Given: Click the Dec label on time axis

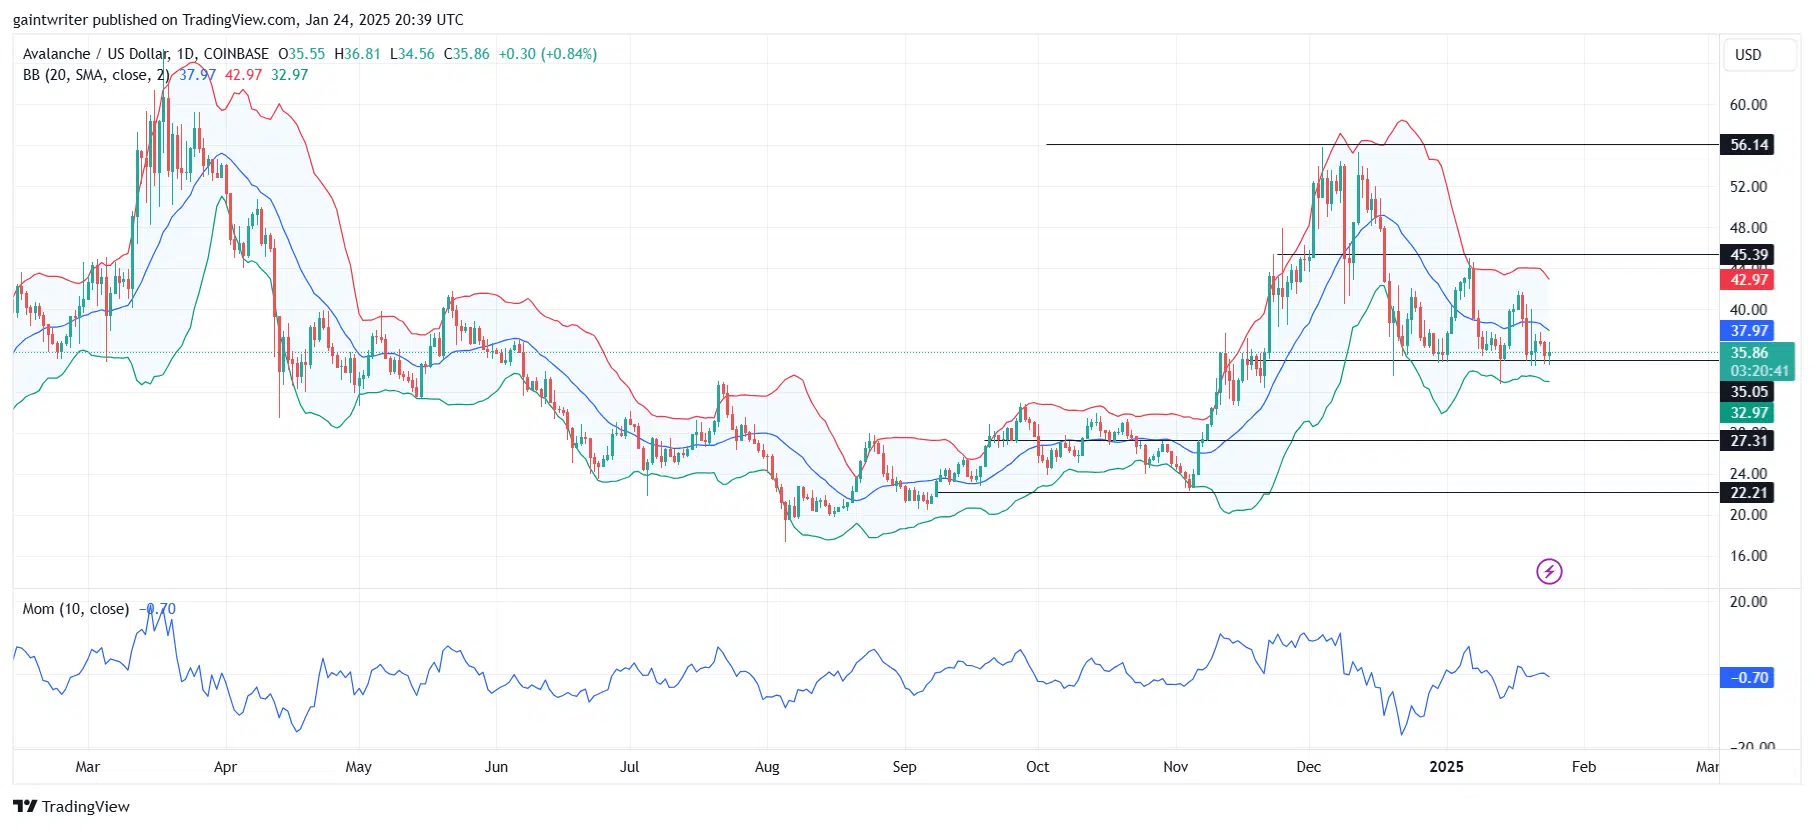Looking at the screenshot, I should pyautogui.click(x=1308, y=767).
